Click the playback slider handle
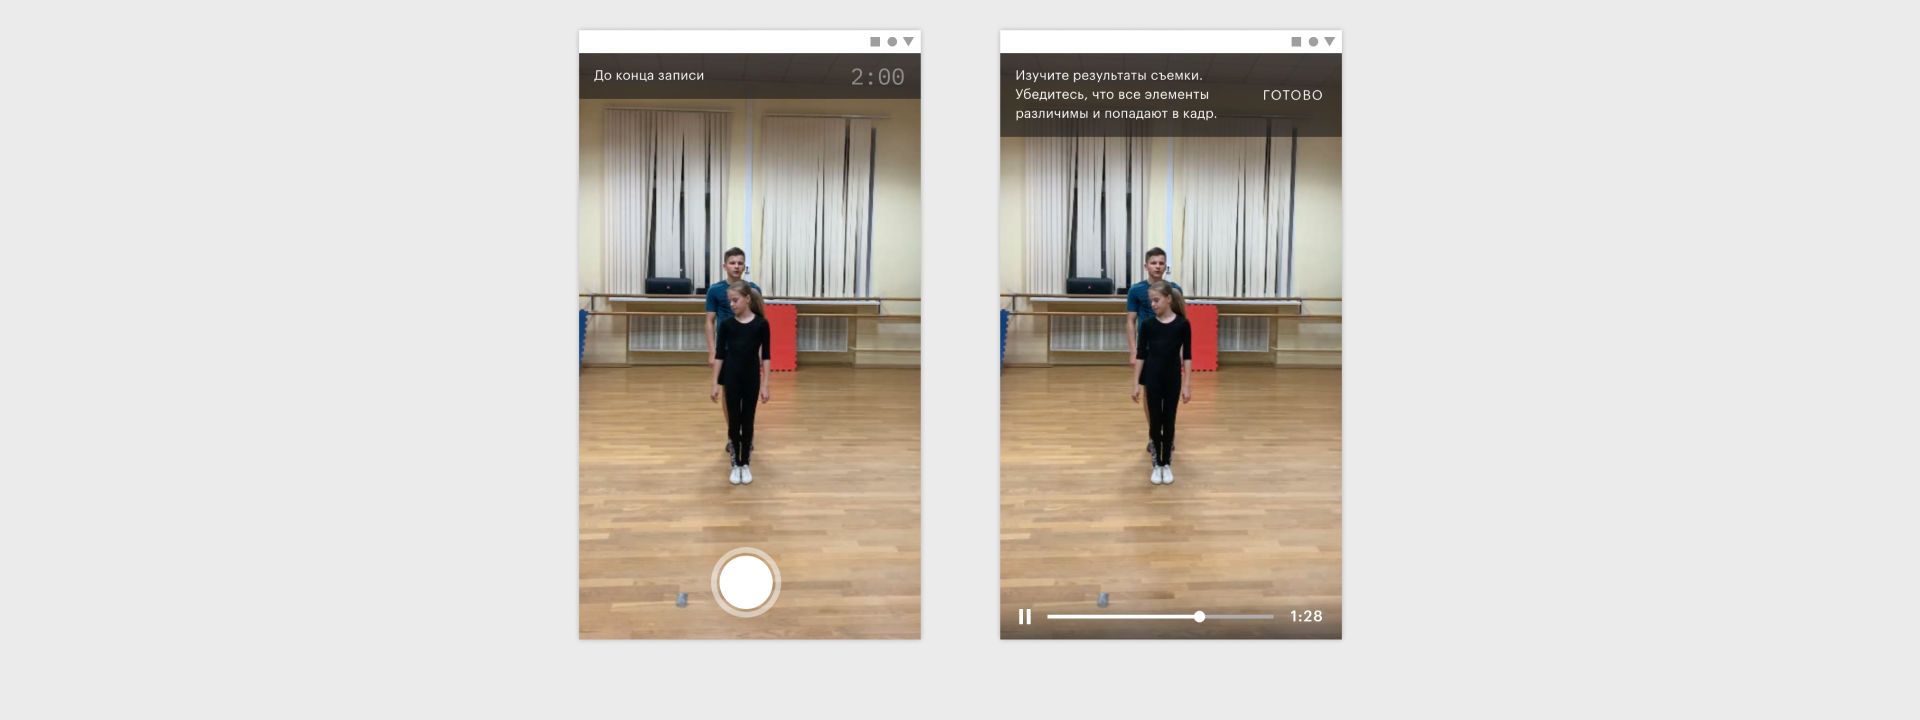Image resolution: width=1920 pixels, height=720 pixels. point(1199,617)
